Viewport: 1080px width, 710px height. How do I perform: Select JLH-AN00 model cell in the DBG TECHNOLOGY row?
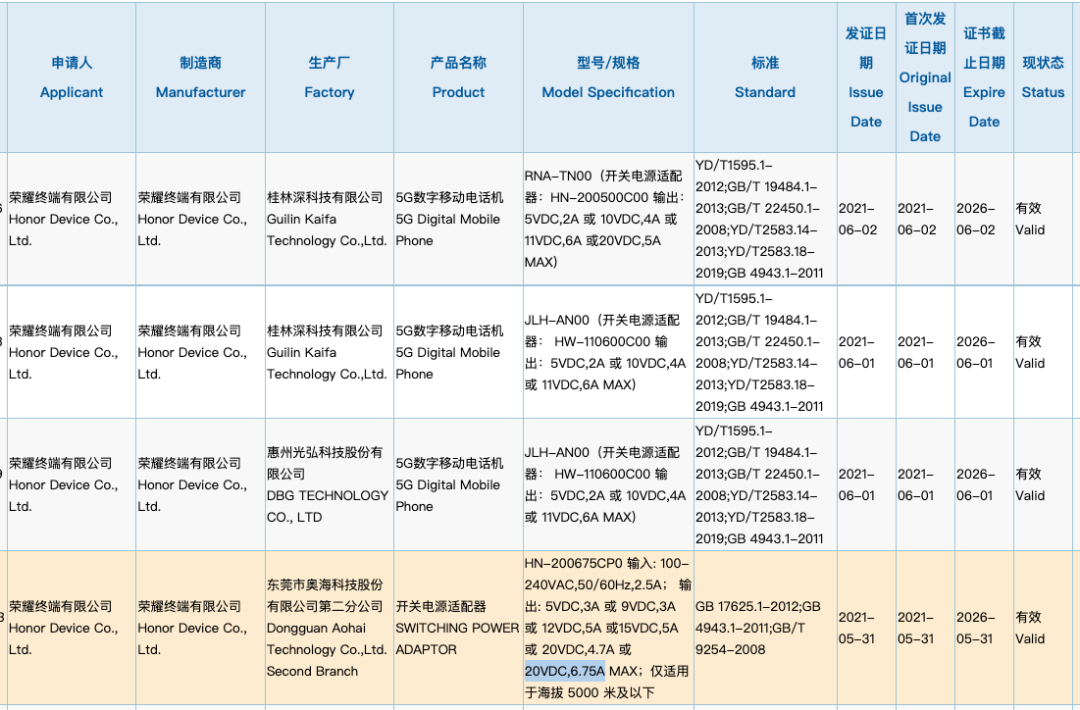point(608,484)
